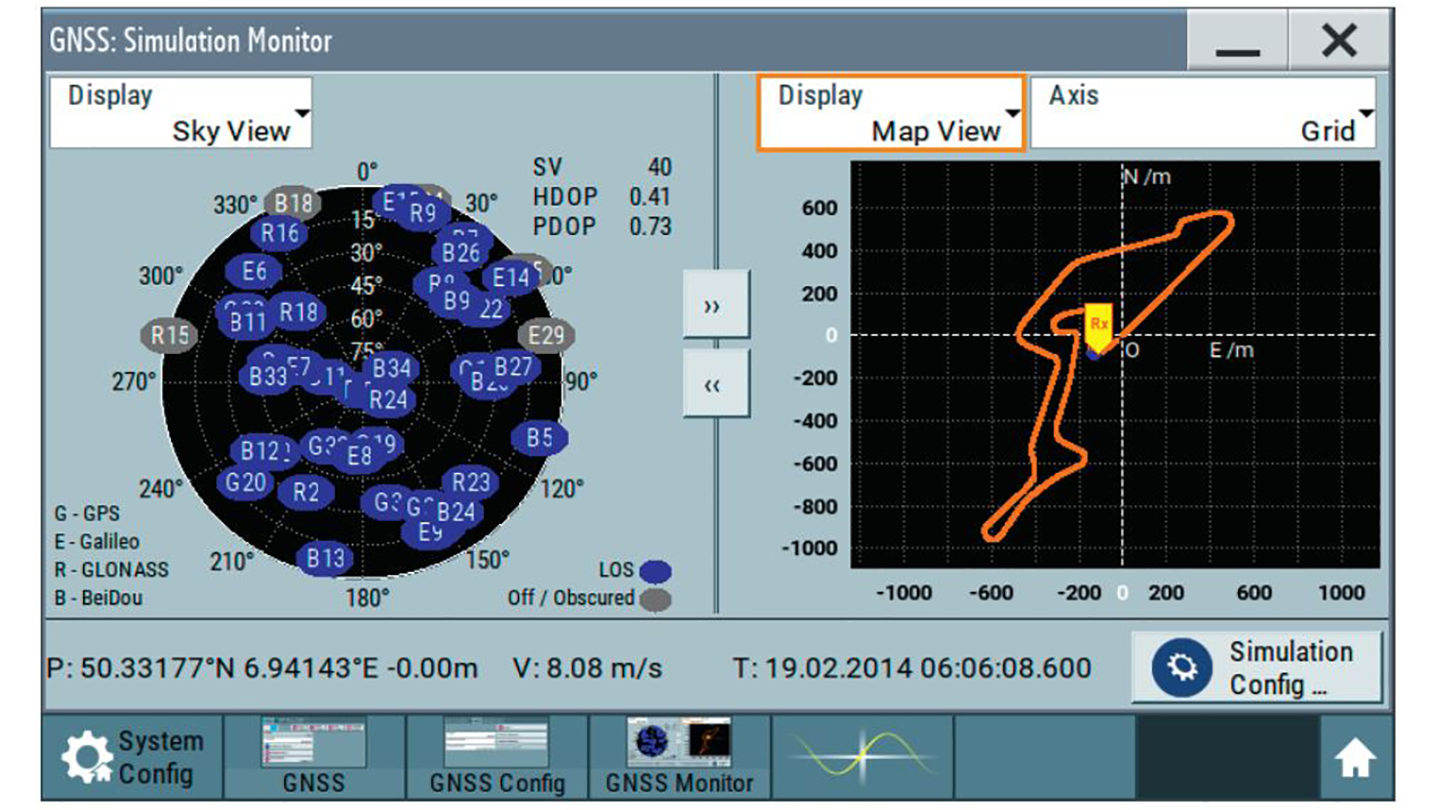Minimize the Simulation Monitor window
Screen dimensions: 1440x810
coord(1237,41)
